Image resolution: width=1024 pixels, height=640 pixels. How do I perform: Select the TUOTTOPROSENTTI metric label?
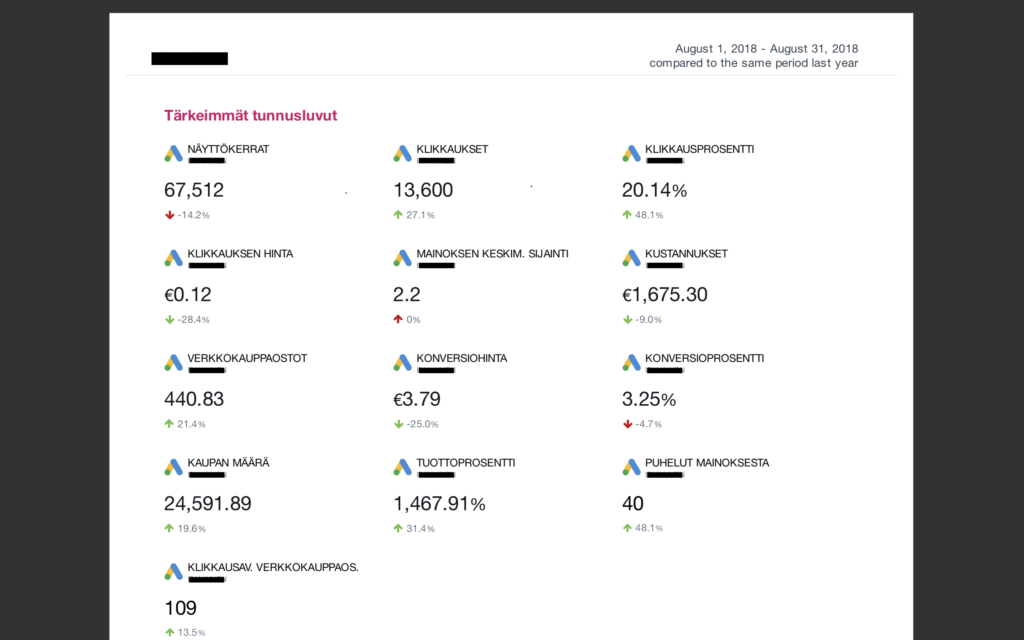[x=466, y=462]
